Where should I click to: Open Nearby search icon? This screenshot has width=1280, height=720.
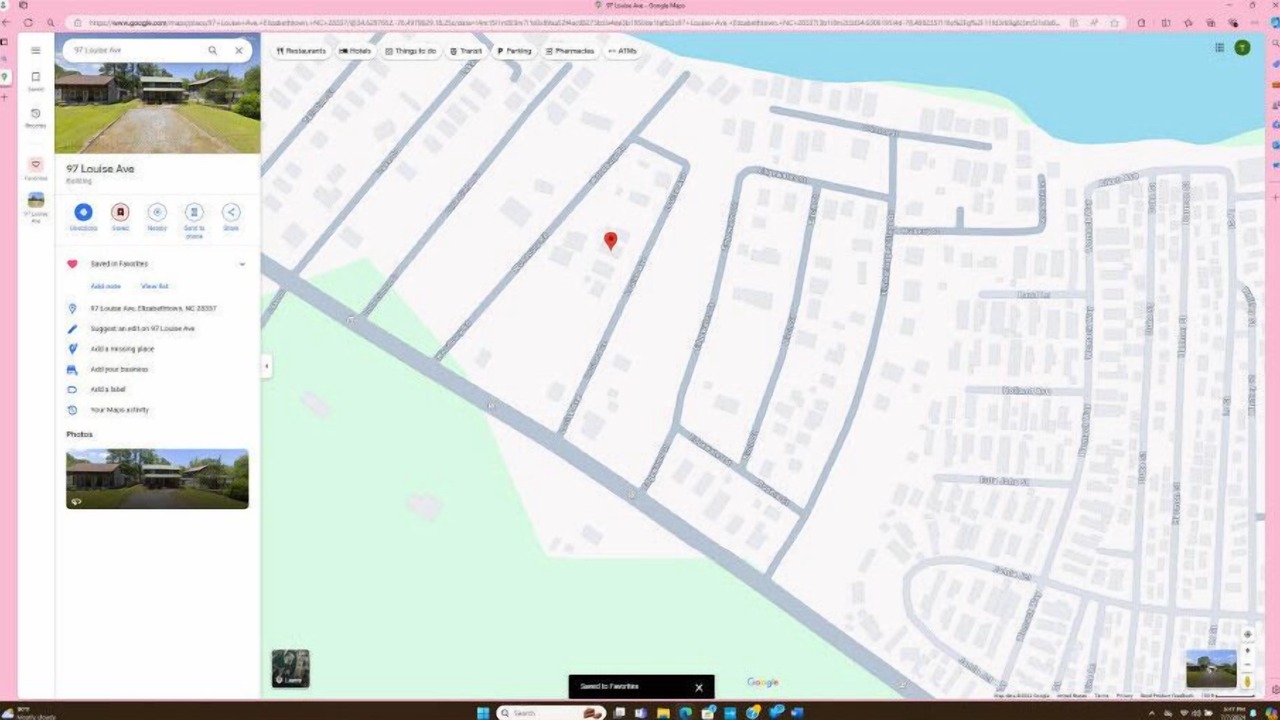coord(157,212)
